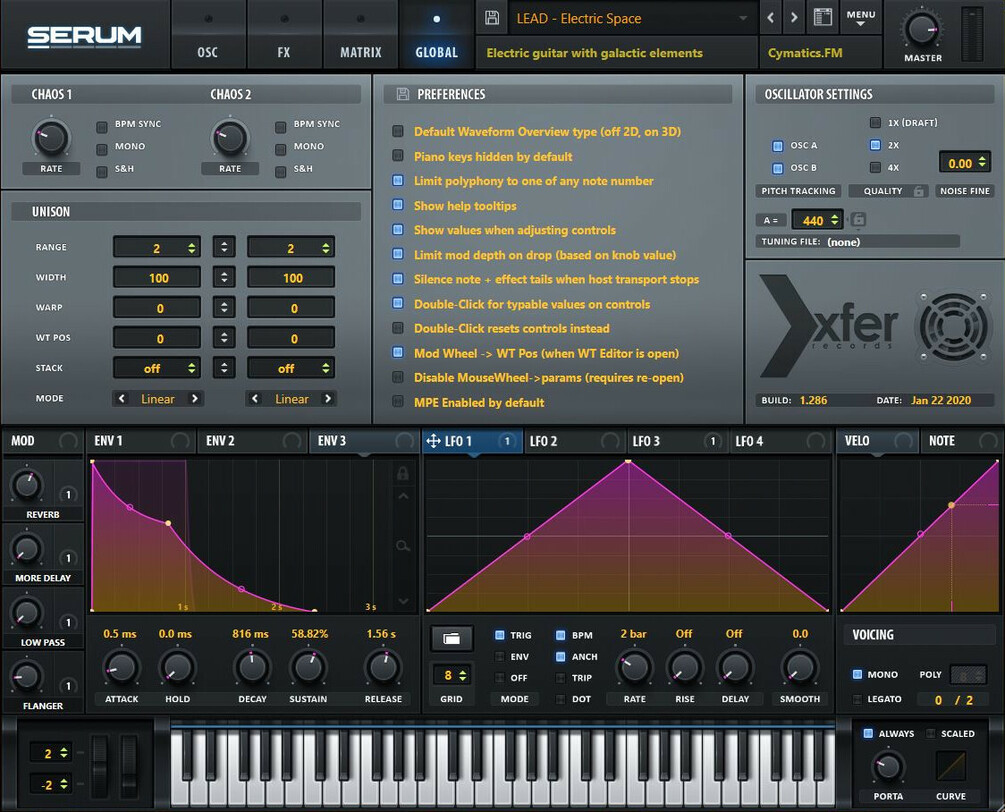This screenshot has height=812, width=1005.
Task: Click the Chaos 1 RATE label
Action: coord(51,169)
